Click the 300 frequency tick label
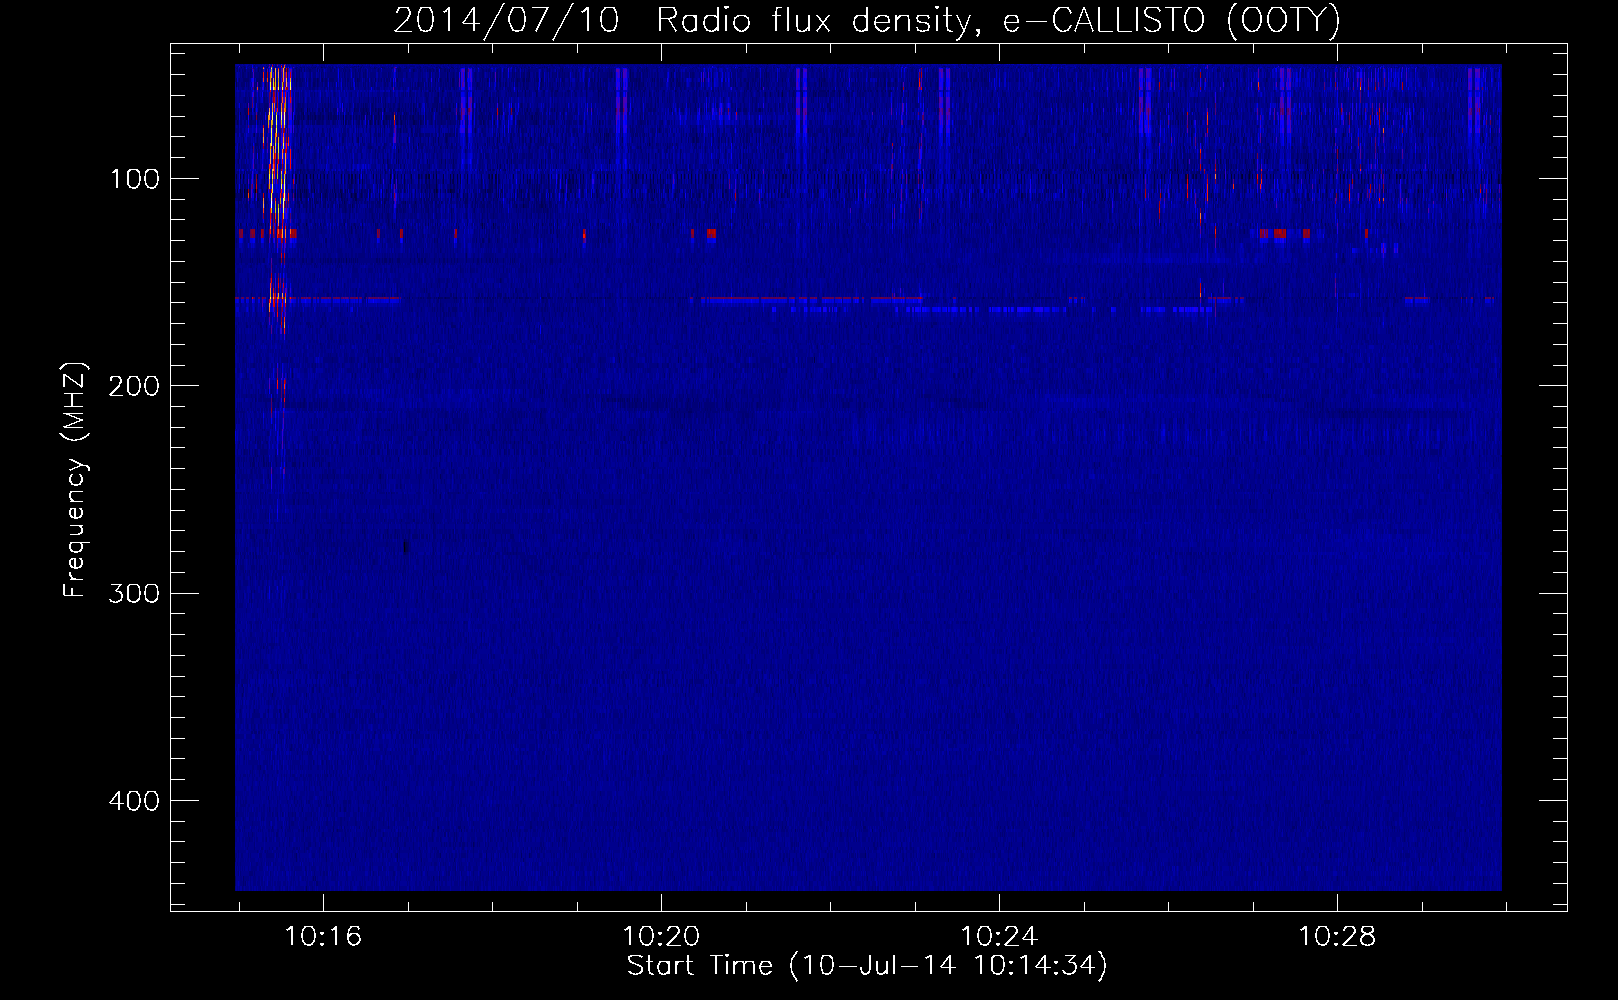Viewport: 1618px width, 1000px height. 134,594
